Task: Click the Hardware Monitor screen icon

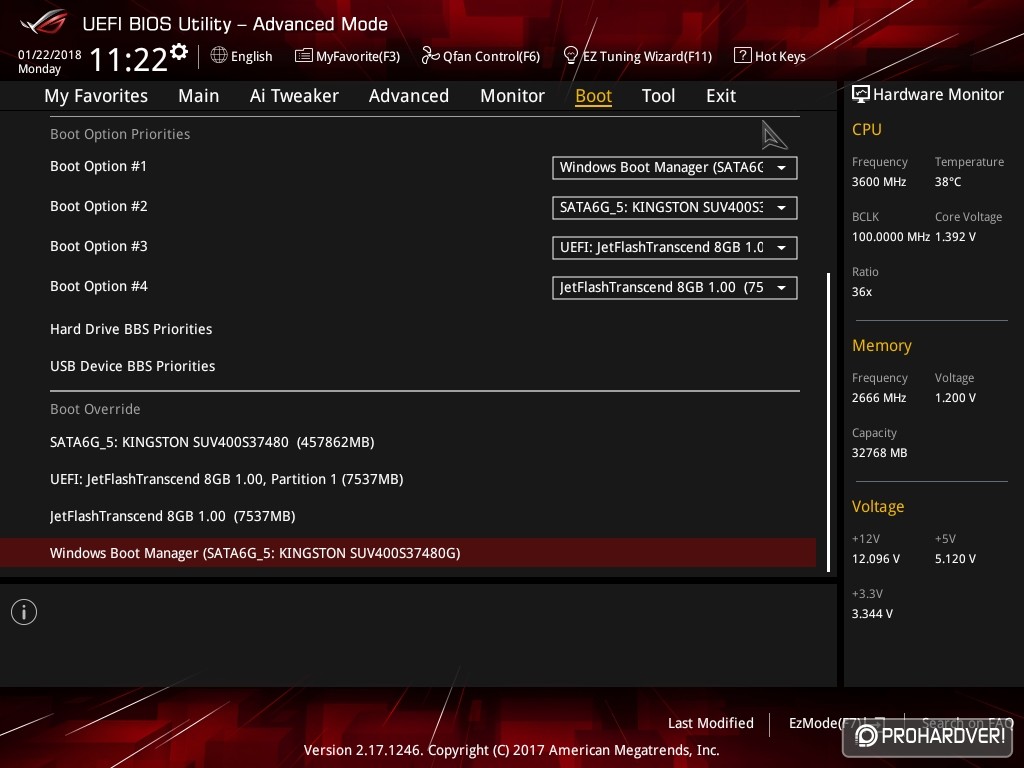Action: click(861, 95)
